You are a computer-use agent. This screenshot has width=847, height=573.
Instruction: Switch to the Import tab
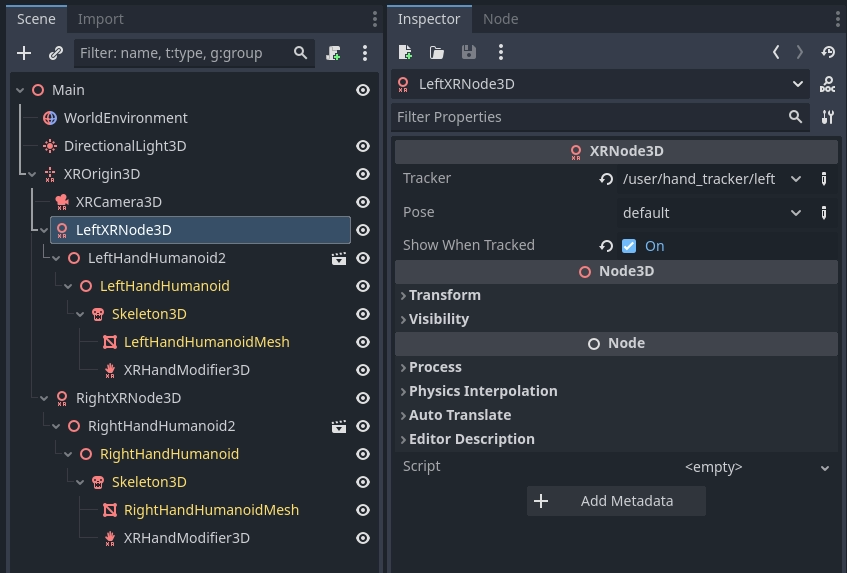click(100, 19)
